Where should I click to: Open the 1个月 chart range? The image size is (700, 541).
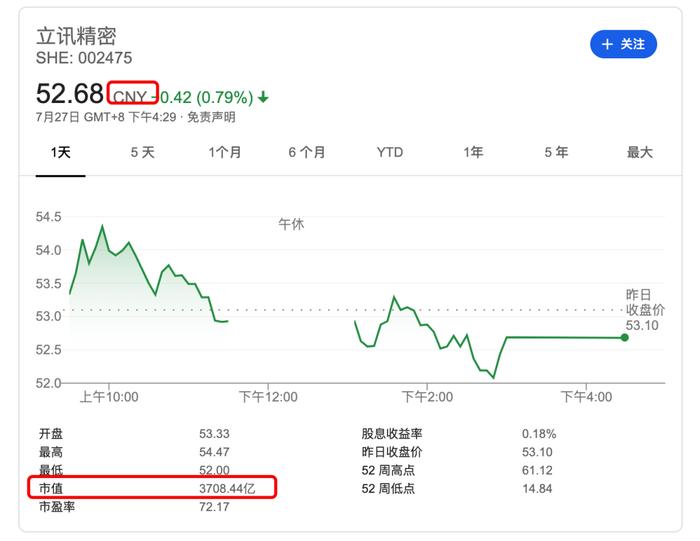(x=225, y=153)
